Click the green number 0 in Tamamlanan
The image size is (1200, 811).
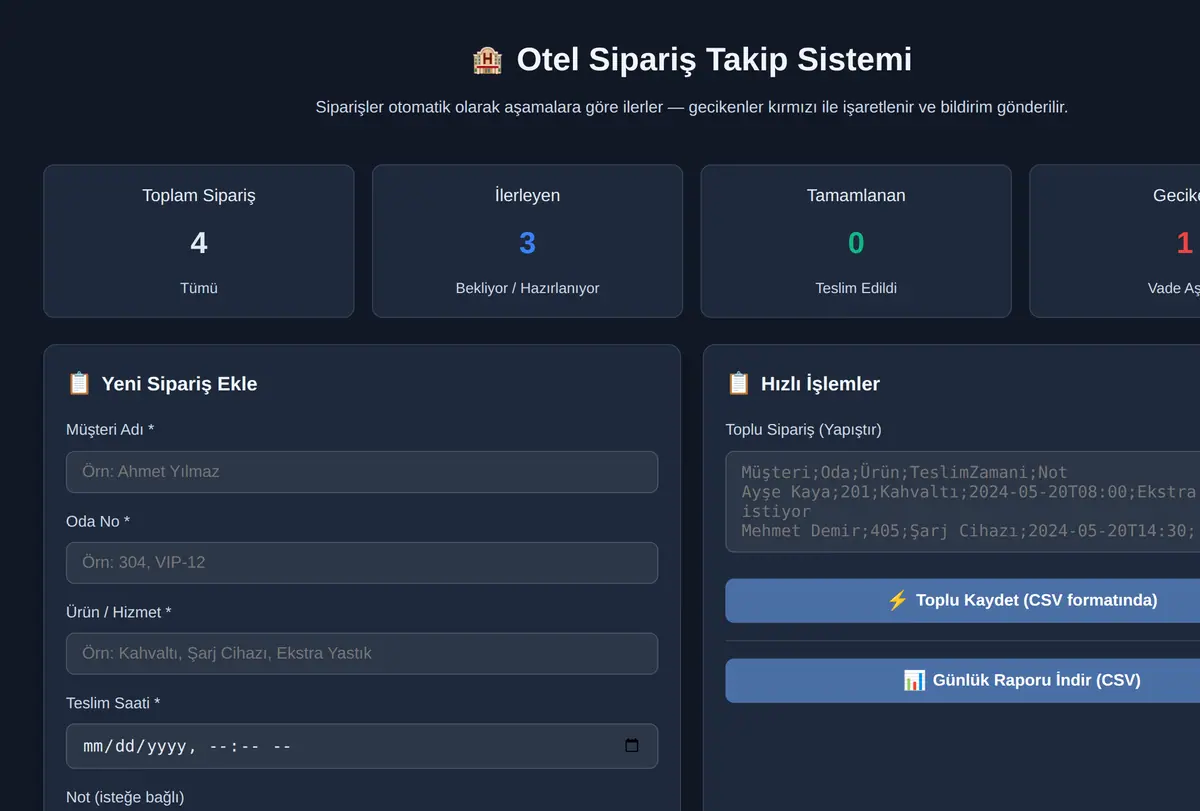point(856,243)
